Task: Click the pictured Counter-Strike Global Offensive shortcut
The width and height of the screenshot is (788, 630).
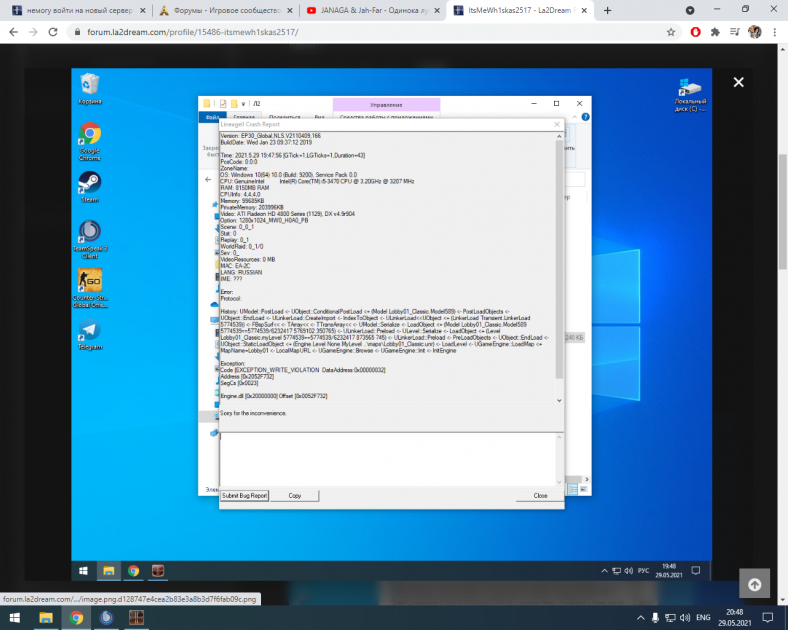Action: [90, 288]
